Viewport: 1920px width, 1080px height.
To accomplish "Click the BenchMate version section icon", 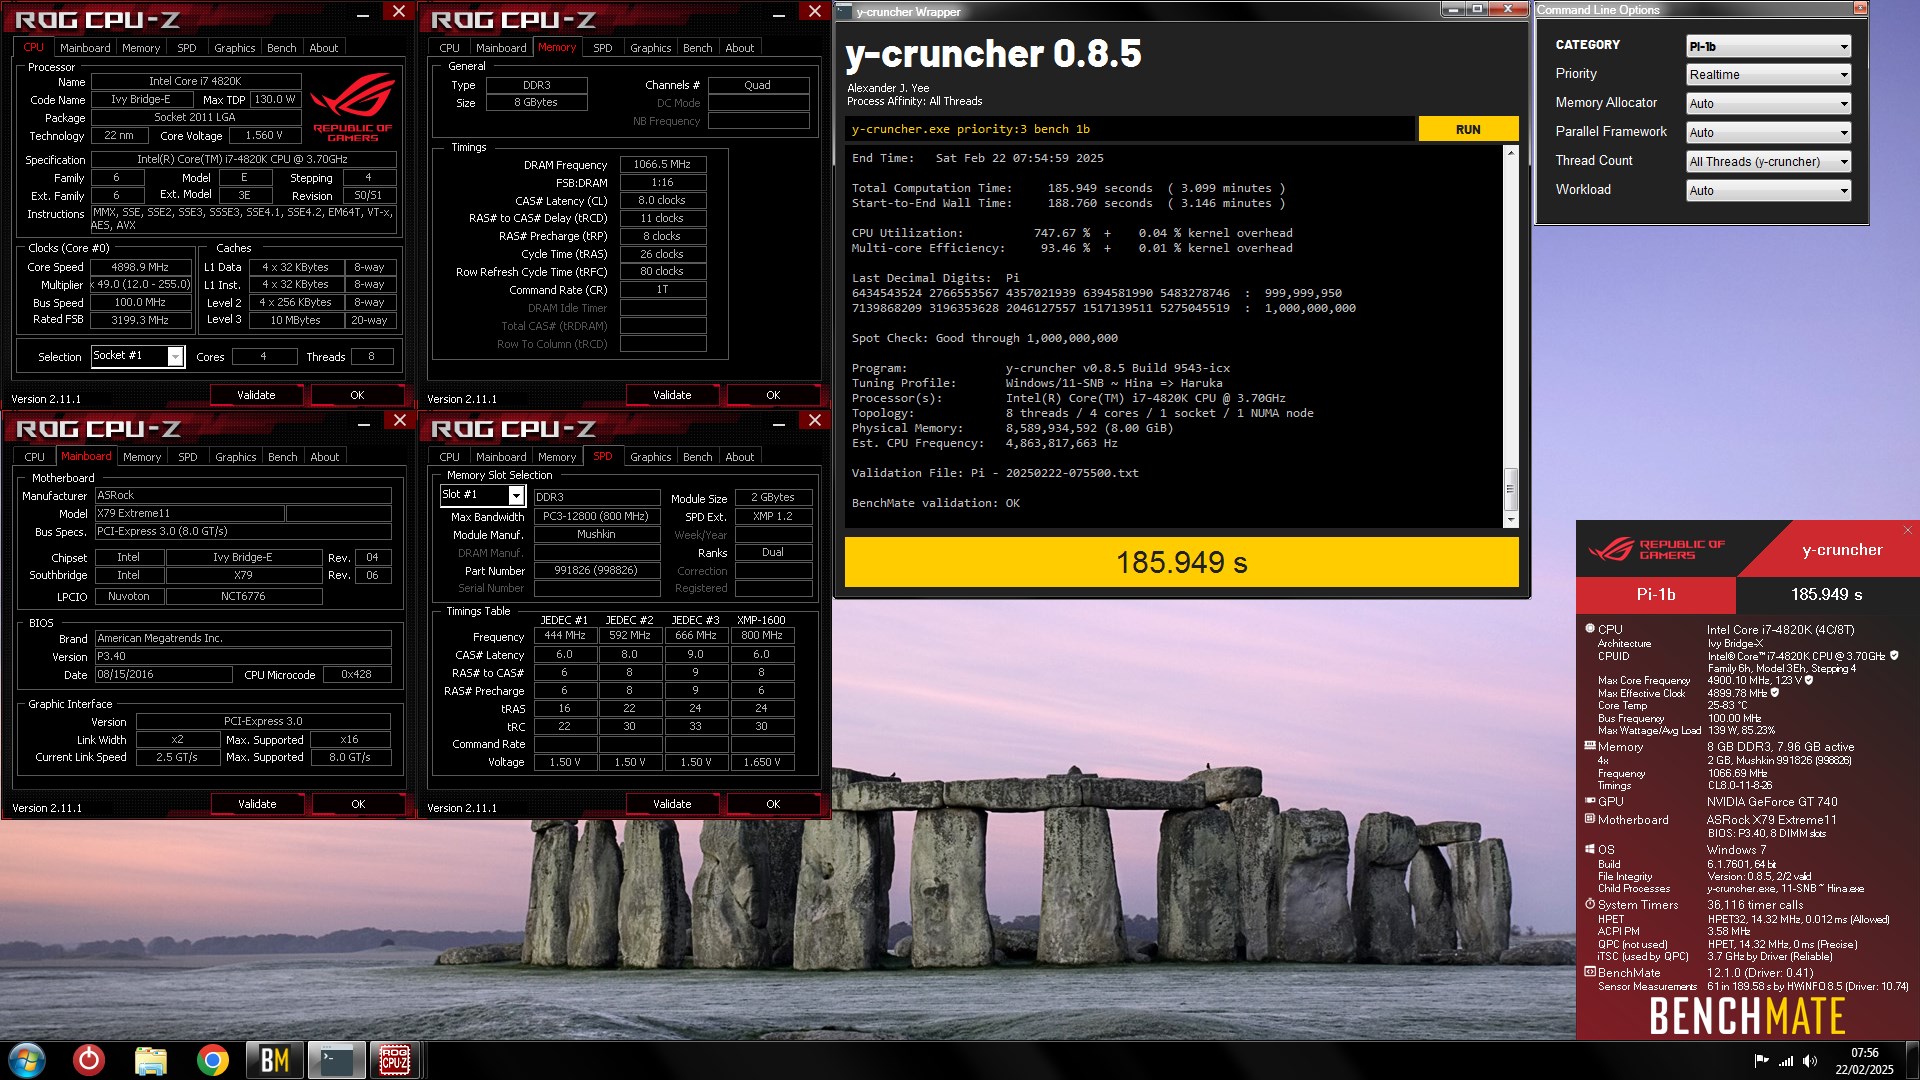I will (x=1590, y=972).
